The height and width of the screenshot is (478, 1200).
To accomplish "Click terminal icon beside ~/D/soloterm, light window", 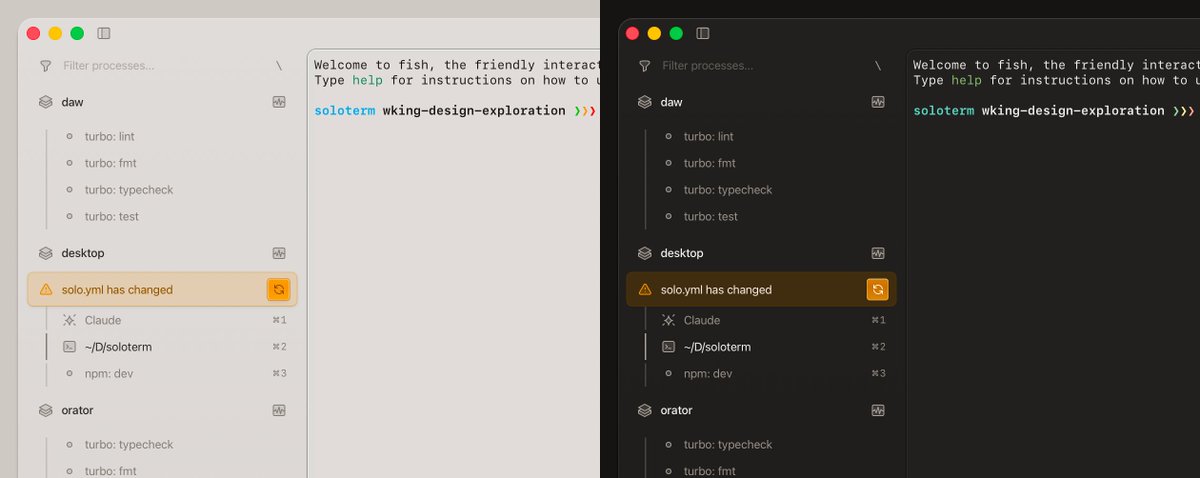I will click(69, 347).
